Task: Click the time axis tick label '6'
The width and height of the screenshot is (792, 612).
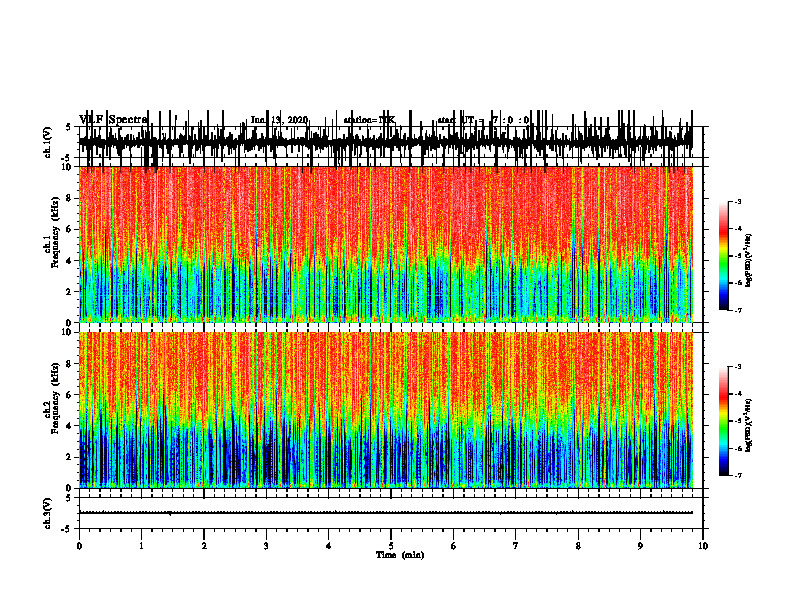Action: 454,546
